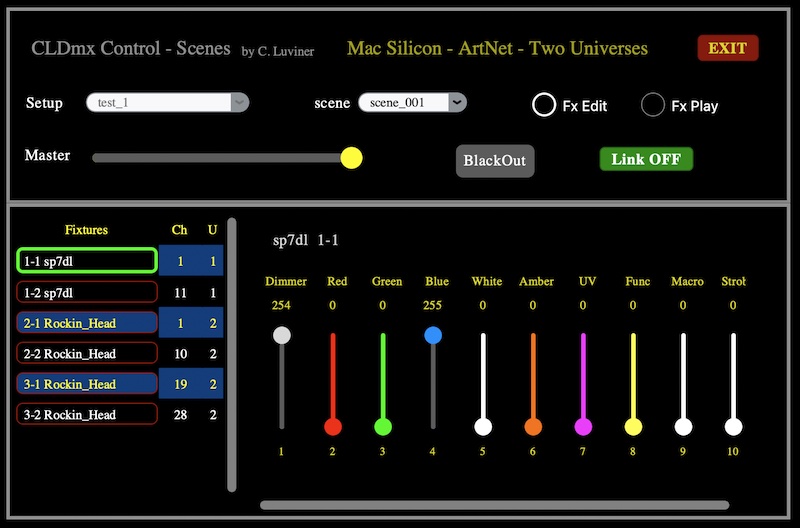Click the Strobe channel 10 slider knob
The width and height of the screenshot is (800, 528).
coord(733,426)
